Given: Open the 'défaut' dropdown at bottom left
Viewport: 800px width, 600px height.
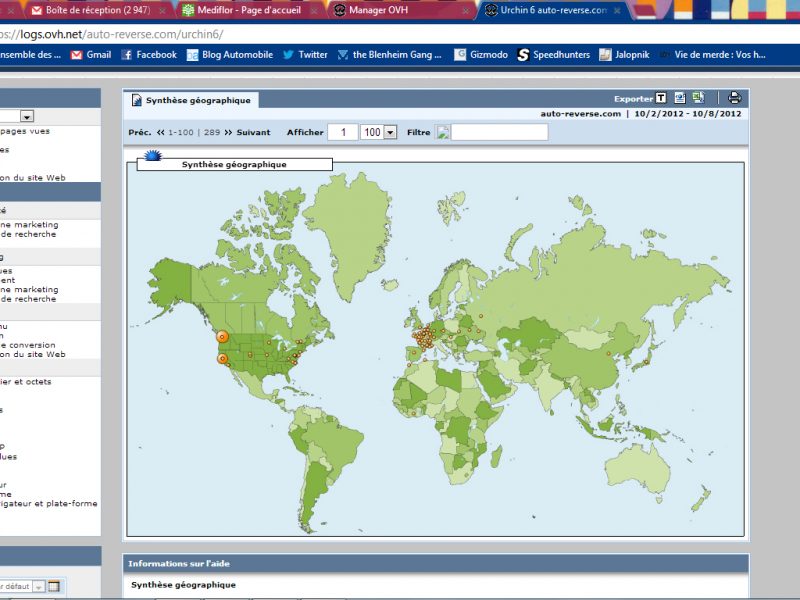Looking at the screenshot, I should 38,586.
